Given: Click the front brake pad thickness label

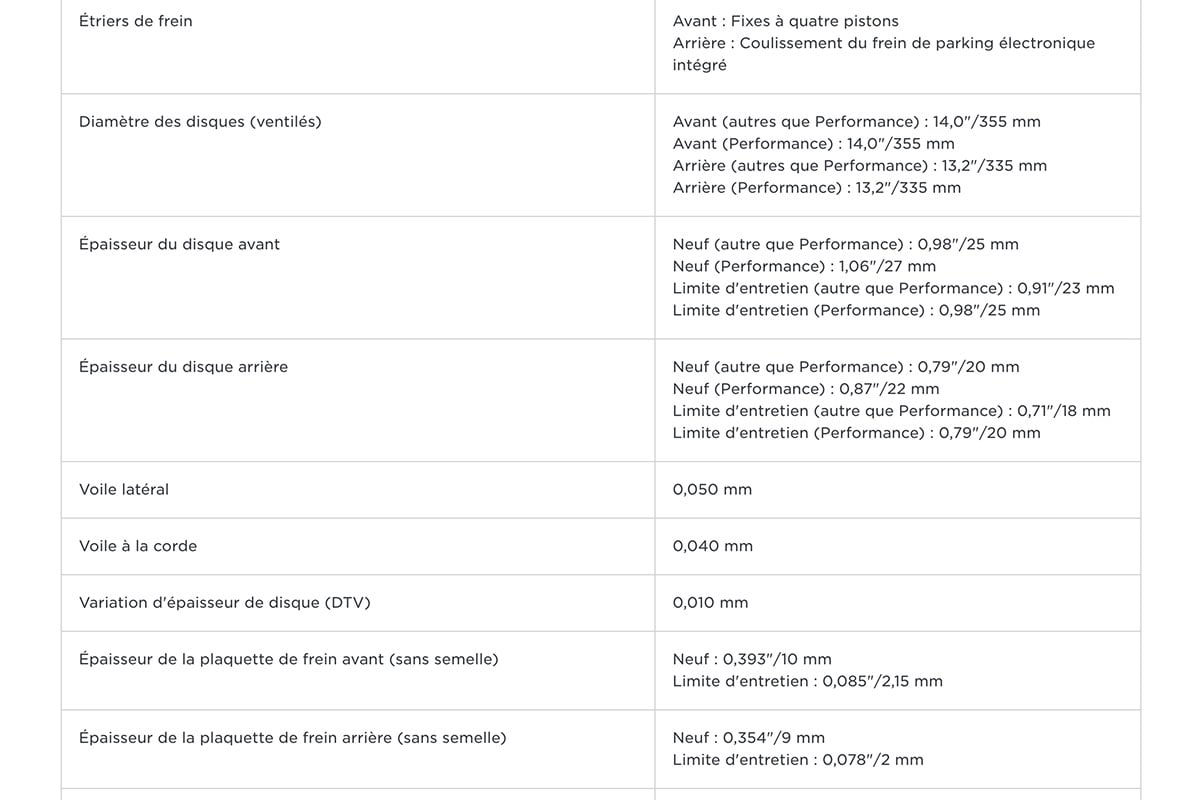Looking at the screenshot, I should pyautogui.click(x=288, y=659).
